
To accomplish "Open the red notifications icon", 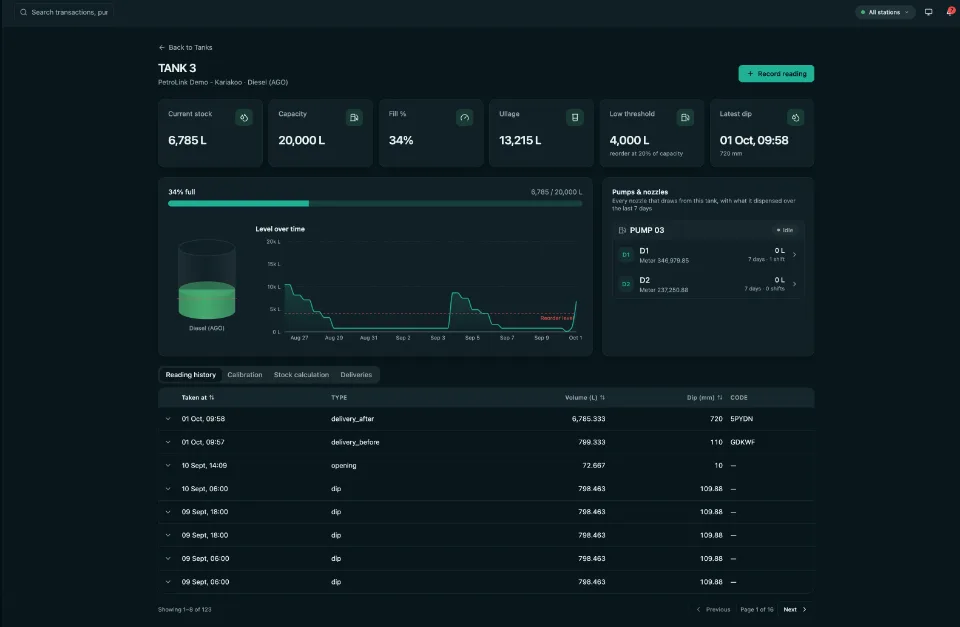I will point(950,12).
